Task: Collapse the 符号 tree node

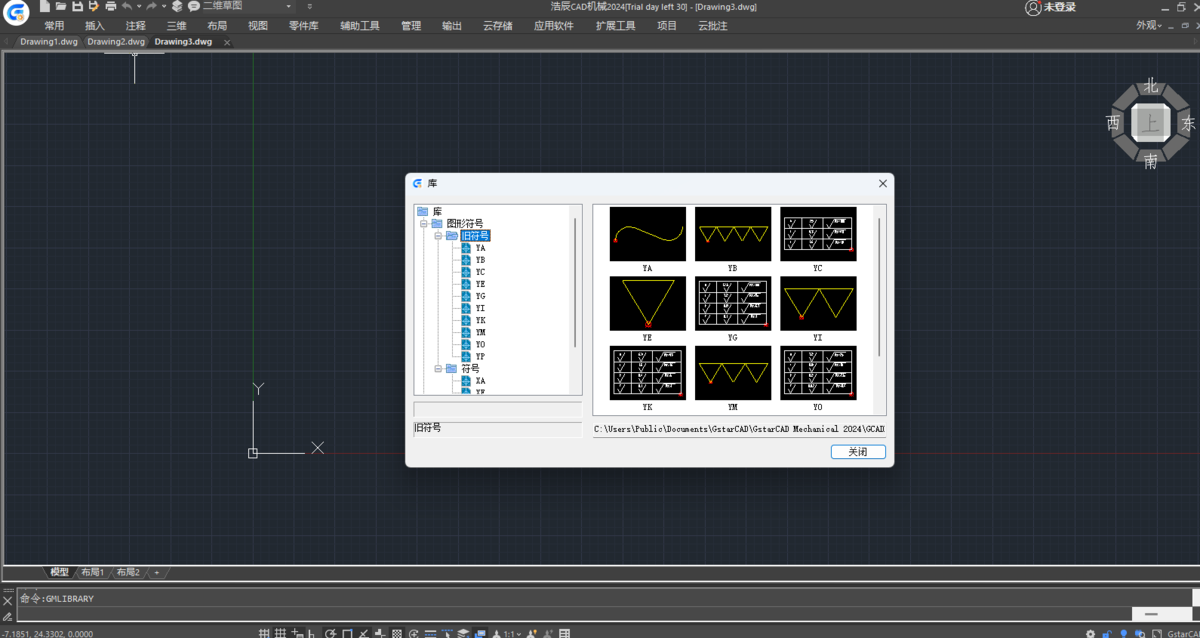Action: [x=438, y=369]
